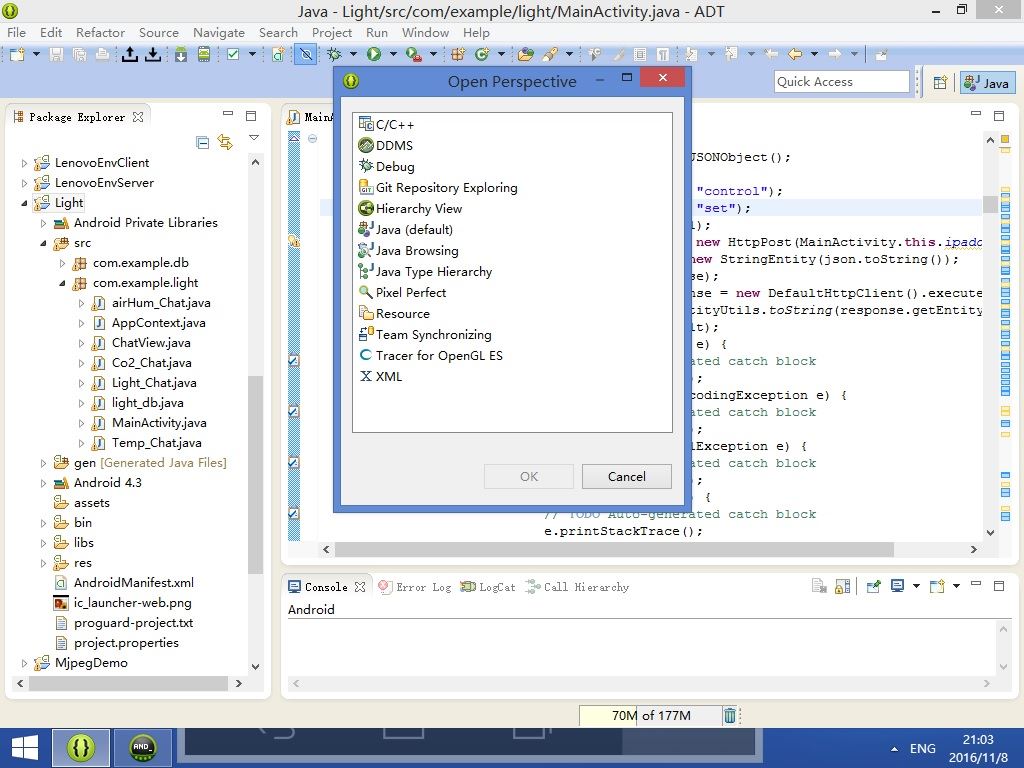Click the import download arrow icon
Viewport: 1024px width, 768px height.
click(x=153, y=54)
